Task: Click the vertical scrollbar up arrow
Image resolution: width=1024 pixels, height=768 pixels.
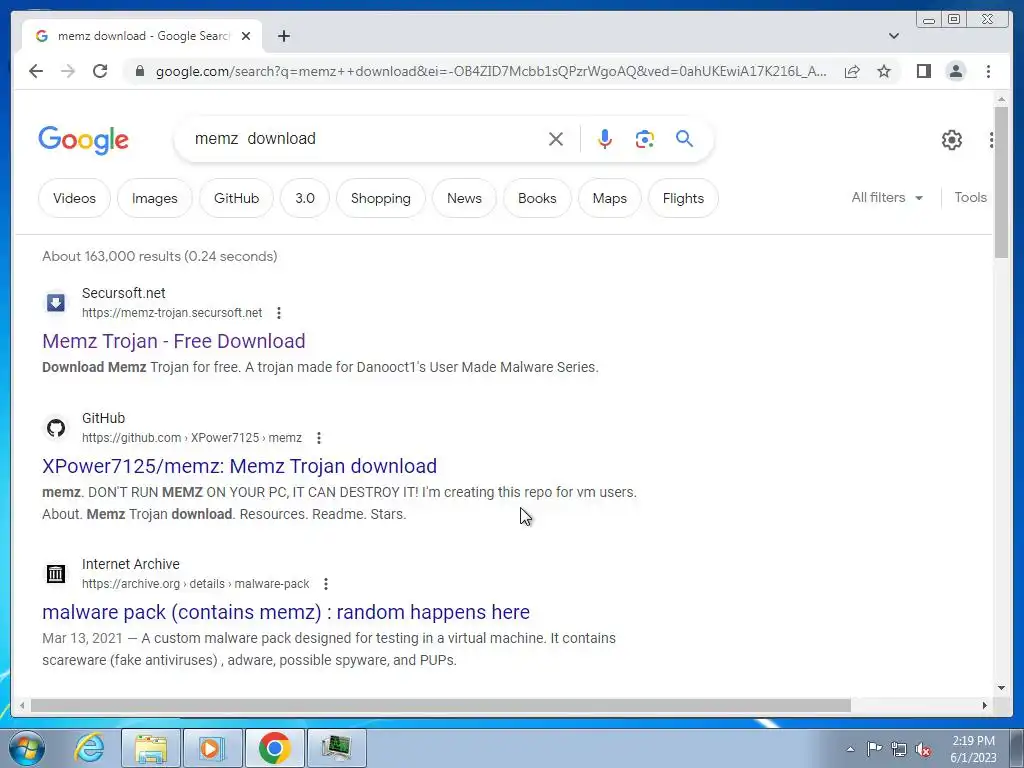Action: [x=1001, y=99]
